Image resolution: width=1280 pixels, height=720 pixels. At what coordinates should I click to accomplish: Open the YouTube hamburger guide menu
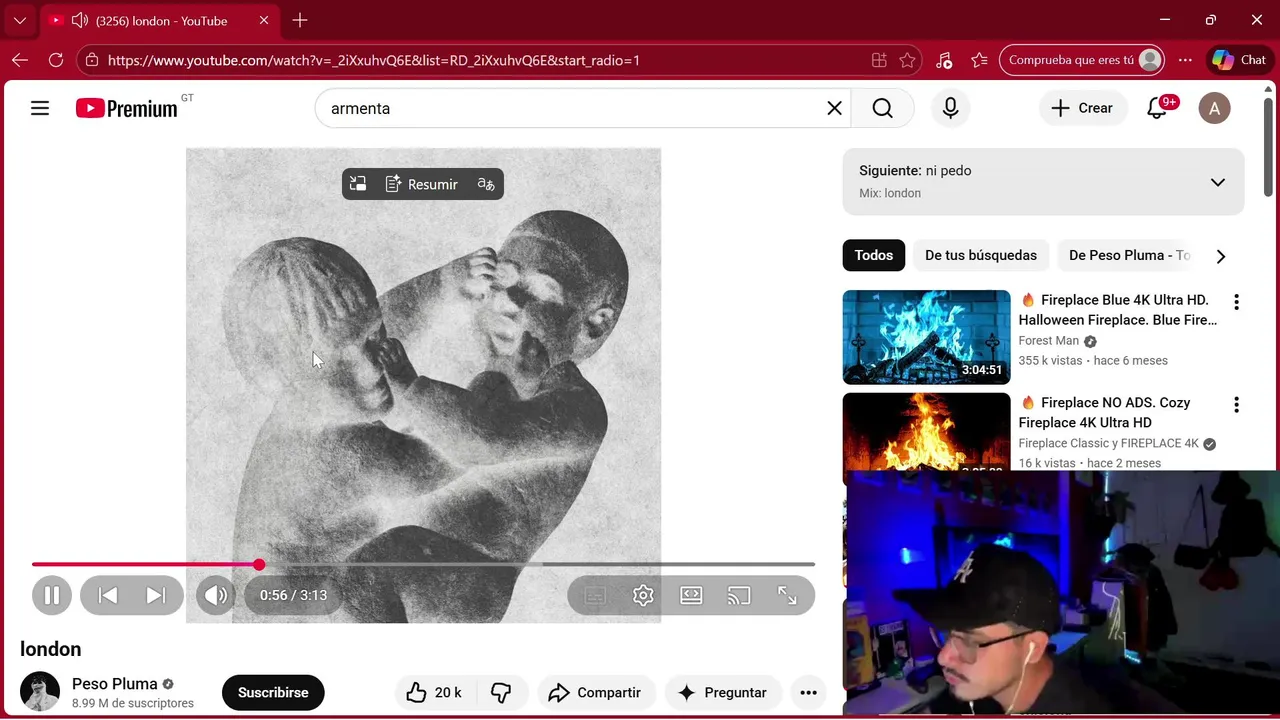pos(40,108)
